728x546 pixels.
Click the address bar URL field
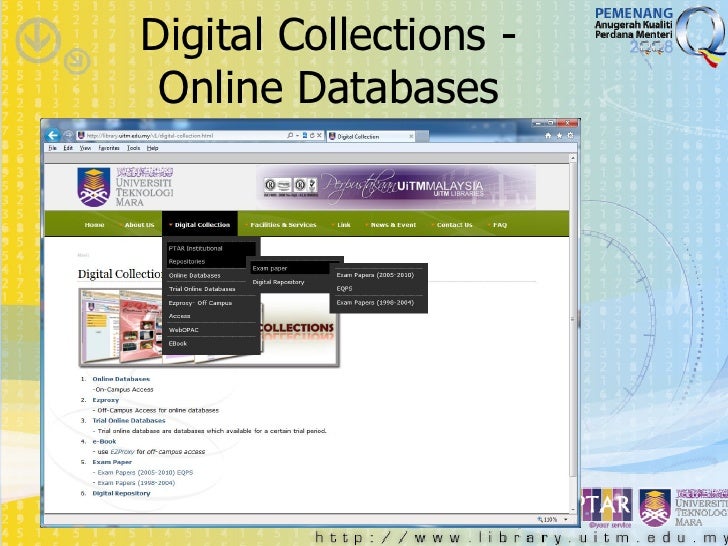[186, 136]
